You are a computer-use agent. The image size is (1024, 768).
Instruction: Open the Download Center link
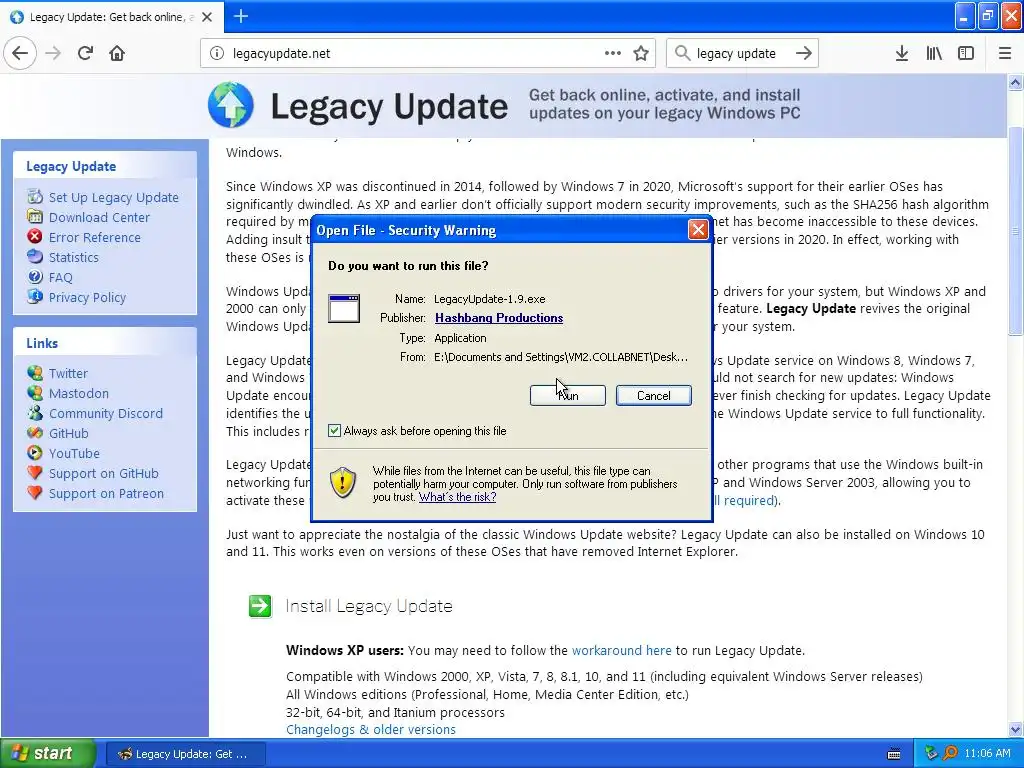[99, 217]
